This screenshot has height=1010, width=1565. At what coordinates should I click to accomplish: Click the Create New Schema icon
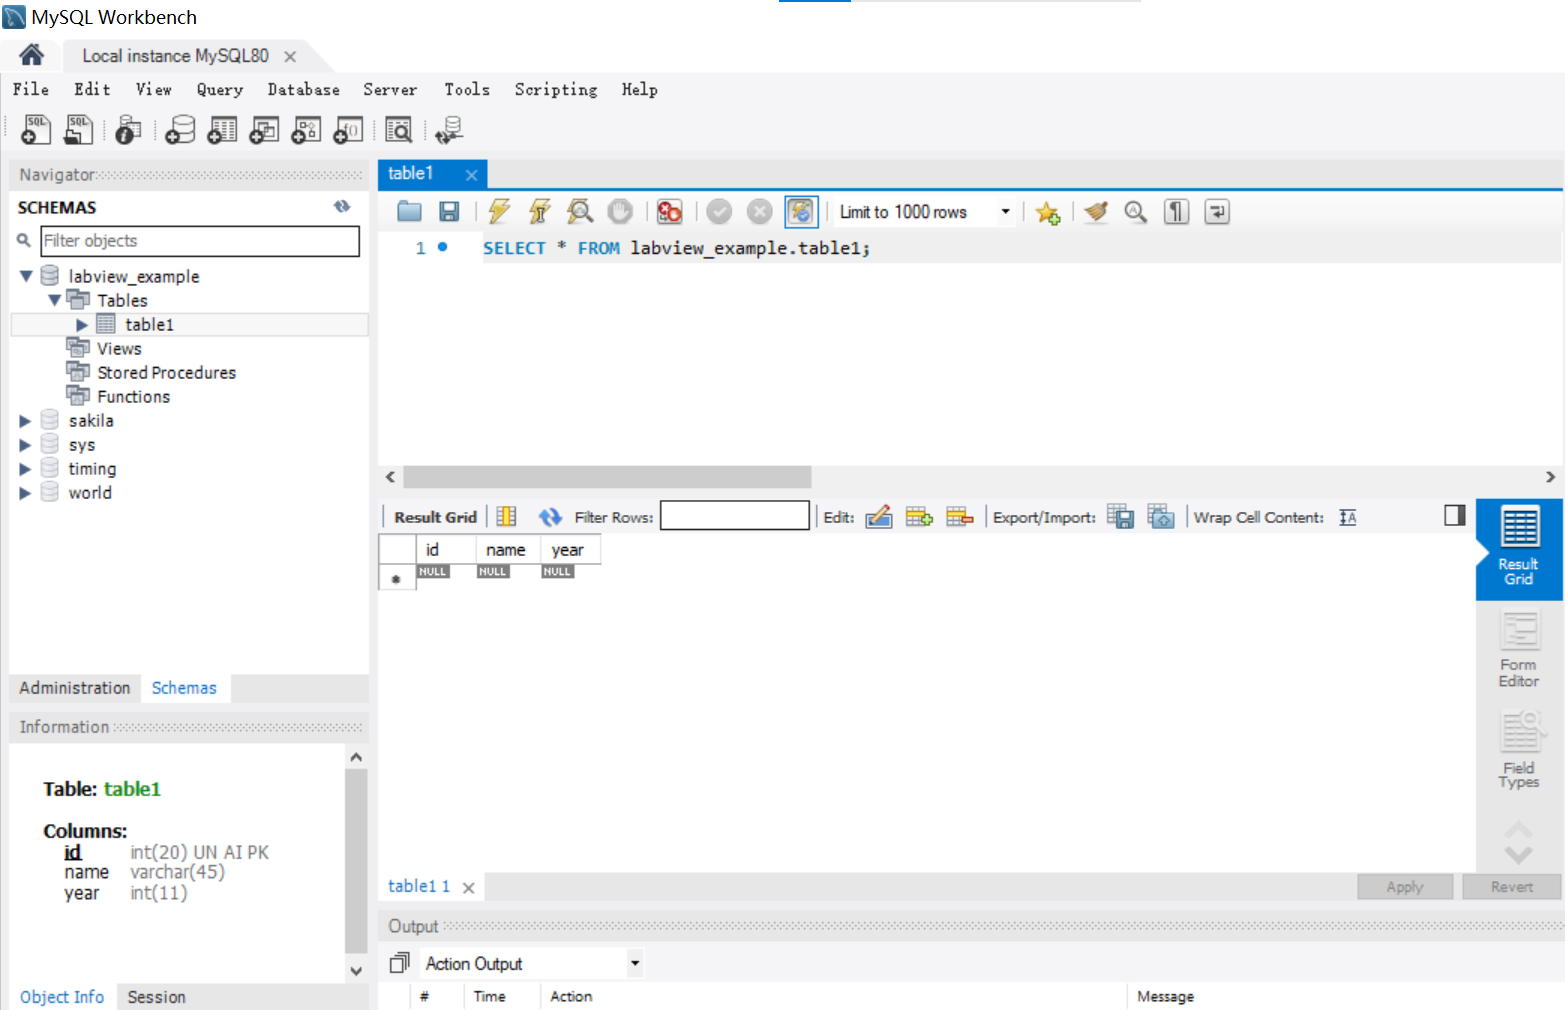click(179, 129)
